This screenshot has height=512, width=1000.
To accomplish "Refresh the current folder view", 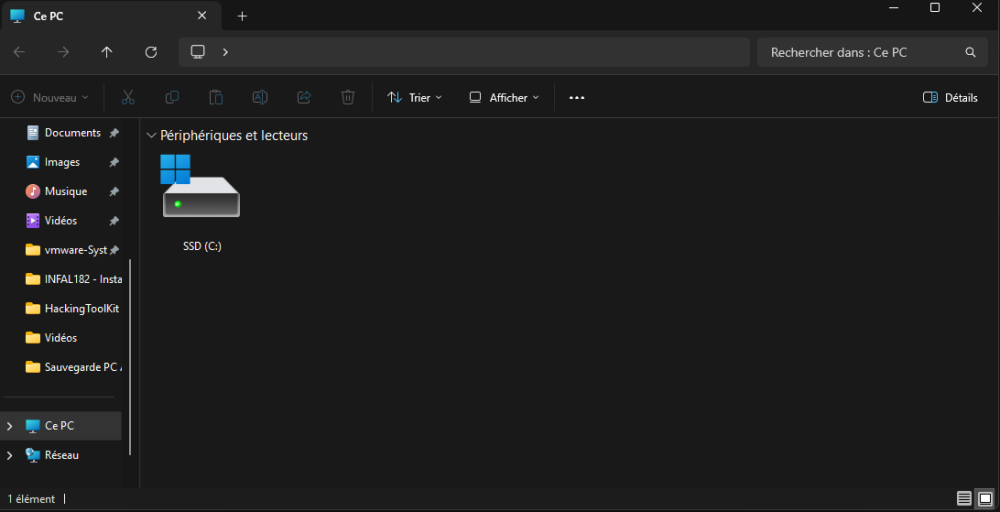I will tap(151, 52).
